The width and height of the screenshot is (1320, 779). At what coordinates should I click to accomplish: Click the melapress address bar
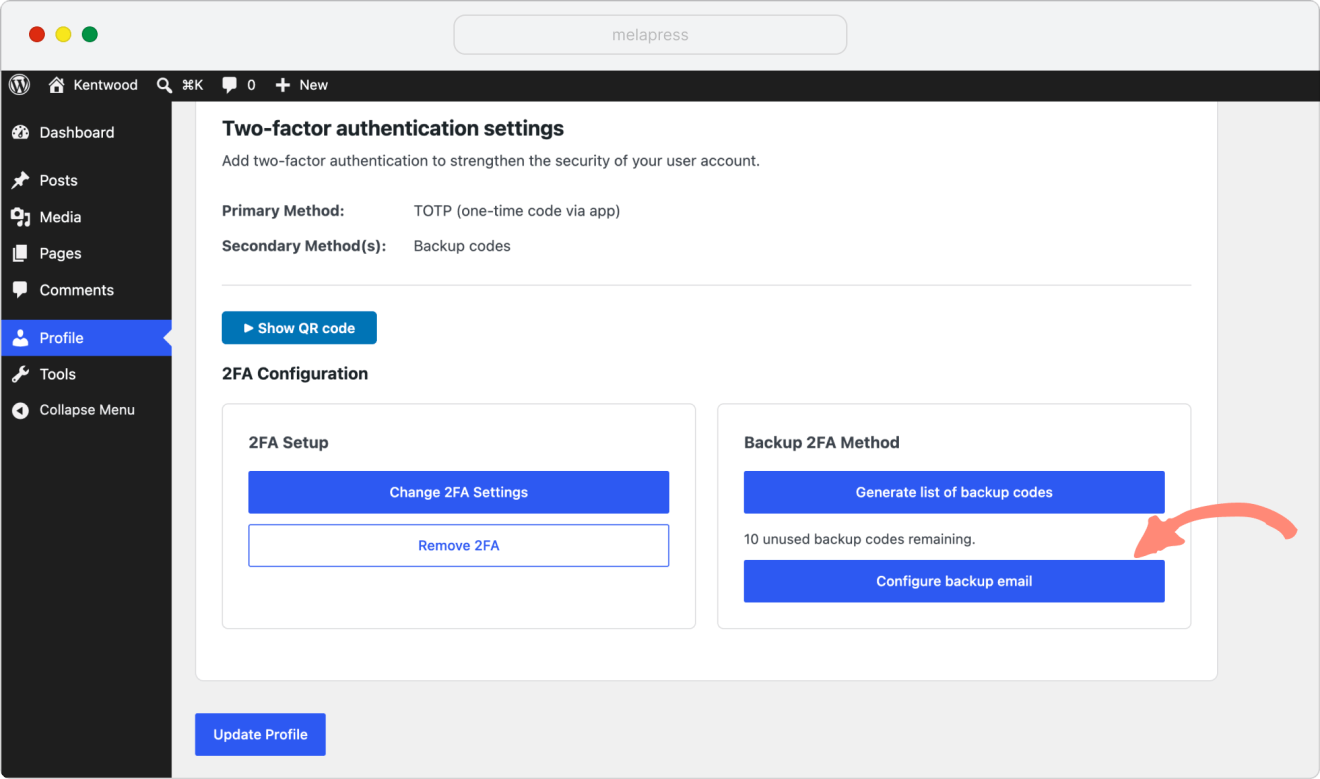(x=650, y=34)
